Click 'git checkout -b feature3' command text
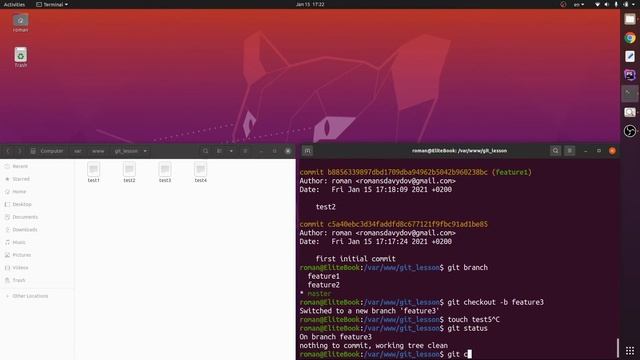Image resolution: width=640 pixels, height=360 pixels. click(496, 302)
